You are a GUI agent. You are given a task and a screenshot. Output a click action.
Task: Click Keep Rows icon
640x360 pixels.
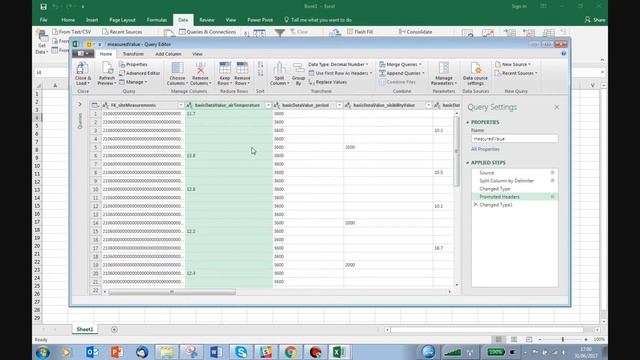click(x=224, y=68)
